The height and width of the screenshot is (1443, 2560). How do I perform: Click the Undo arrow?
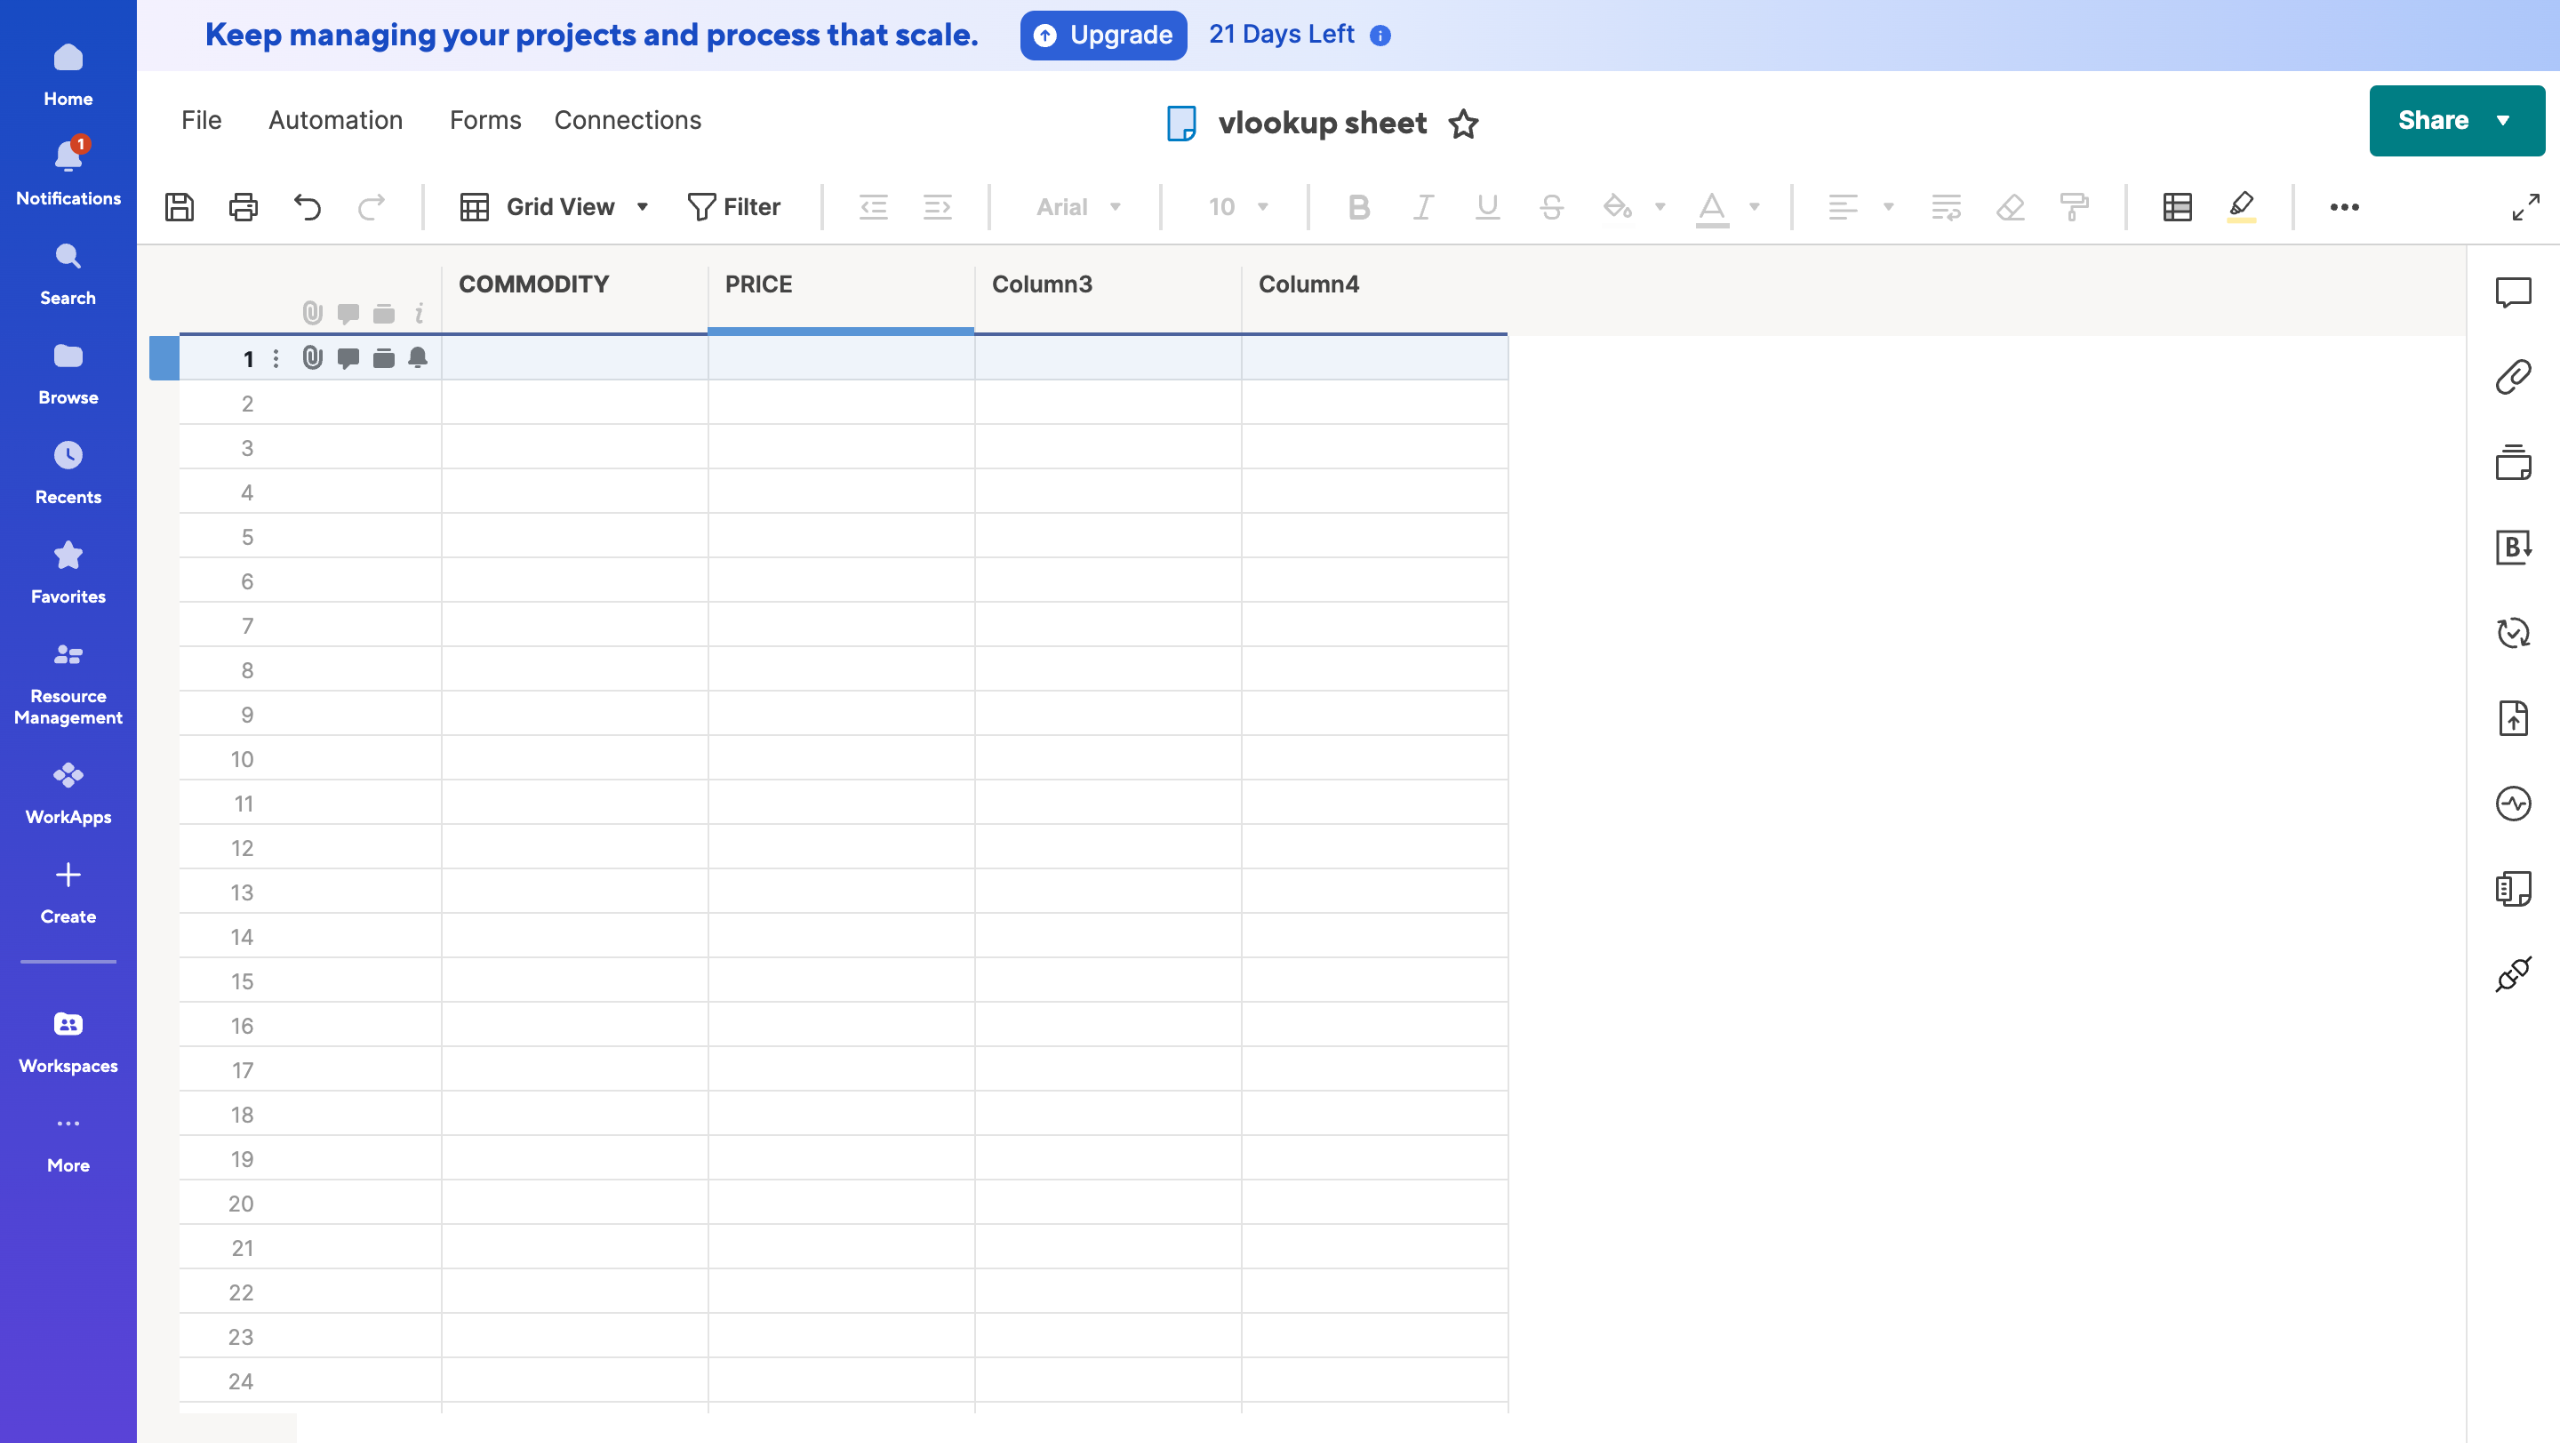point(307,207)
